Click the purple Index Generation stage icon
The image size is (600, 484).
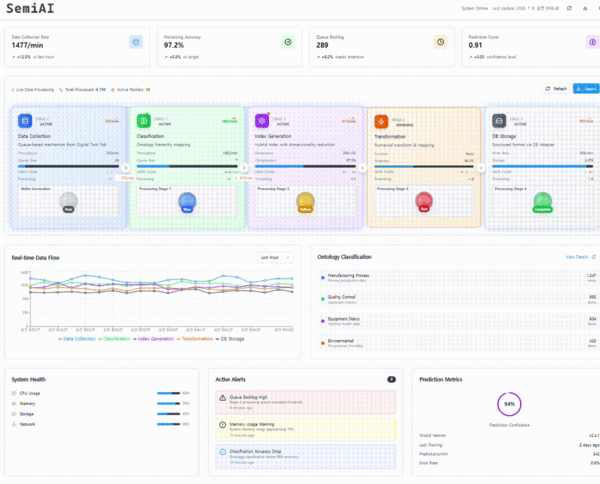263,120
